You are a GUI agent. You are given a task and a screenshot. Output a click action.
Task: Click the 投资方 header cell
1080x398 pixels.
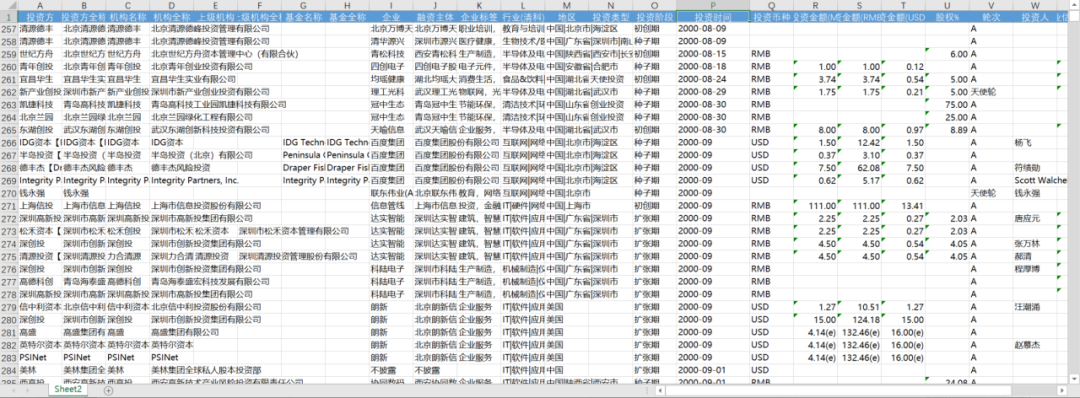[x=39, y=17]
